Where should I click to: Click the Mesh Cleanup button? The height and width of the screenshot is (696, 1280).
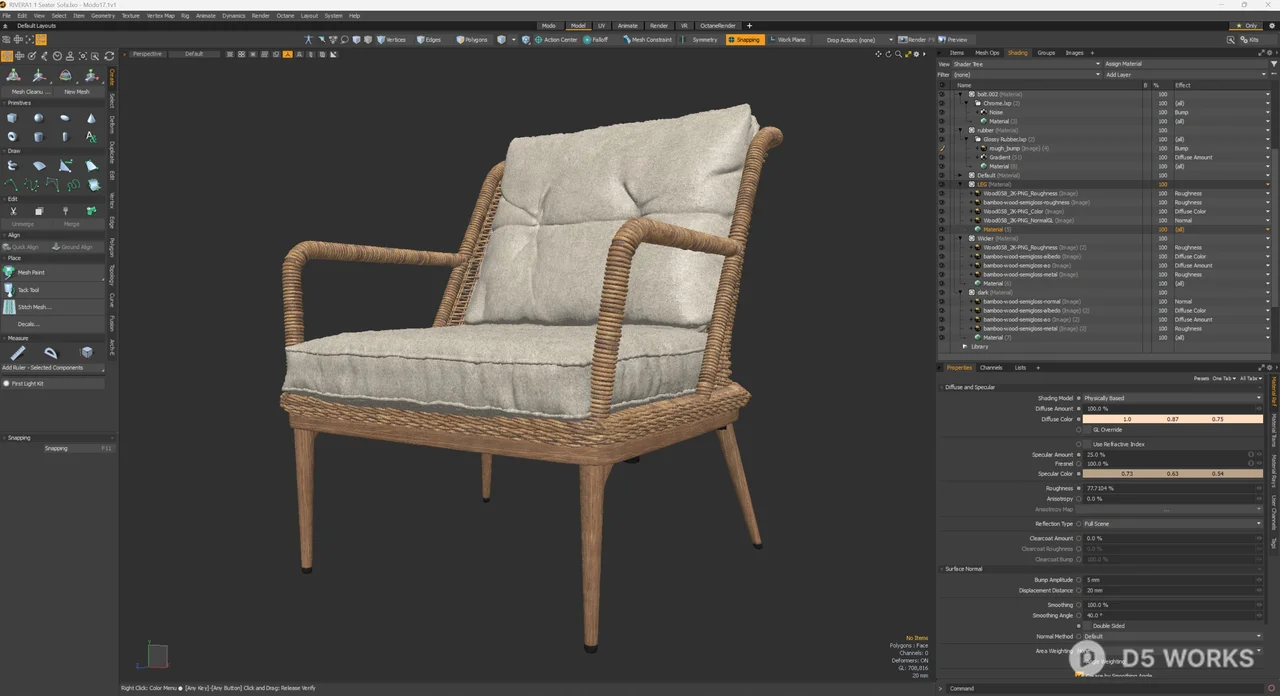[x=27, y=91]
